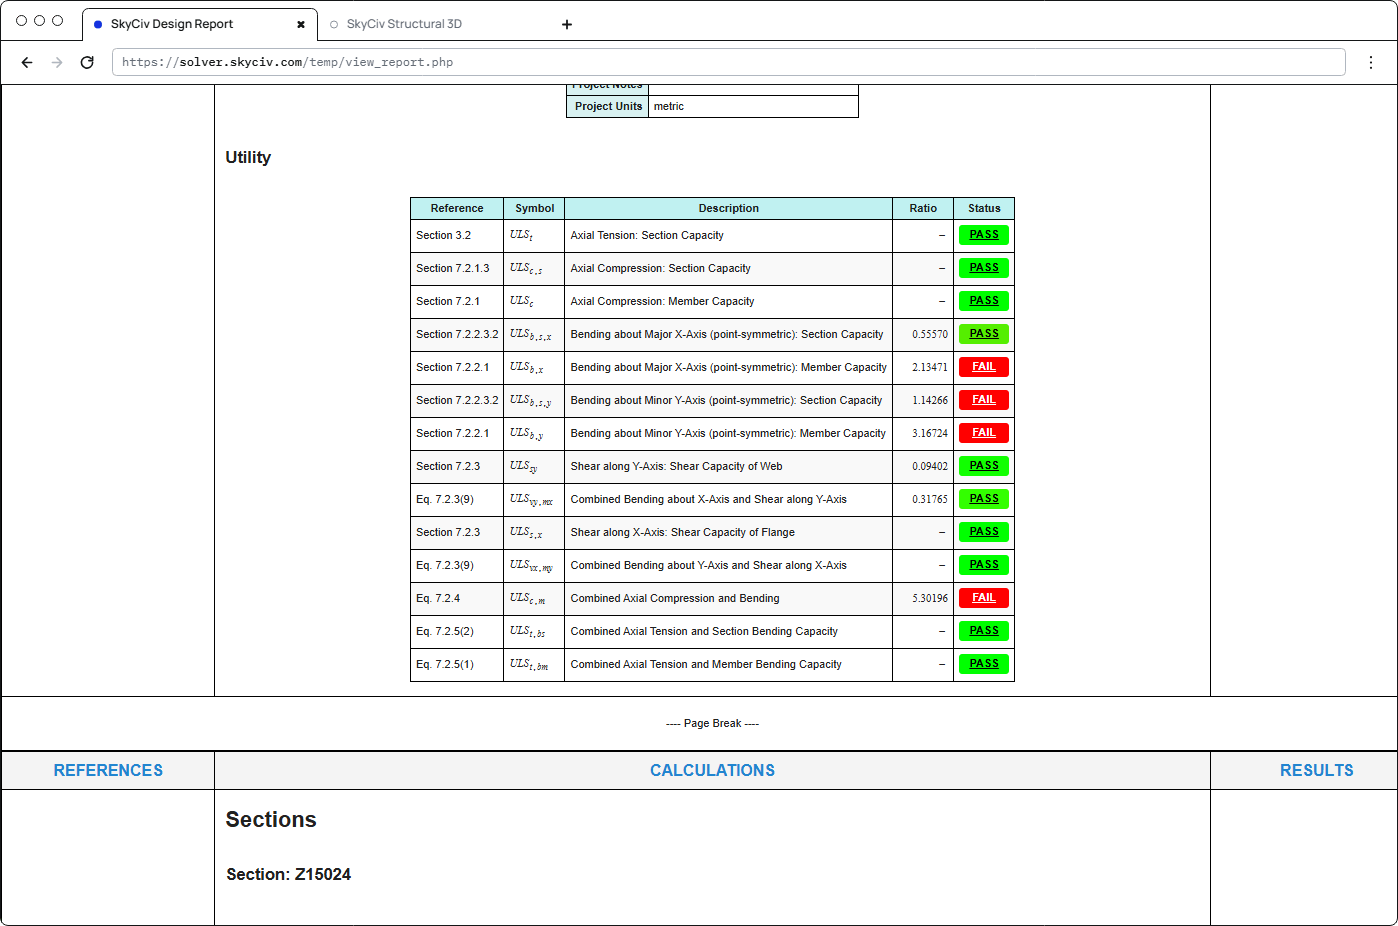Select the ratio value 5.30196
Screen dimensions: 1398x926
[930, 598]
